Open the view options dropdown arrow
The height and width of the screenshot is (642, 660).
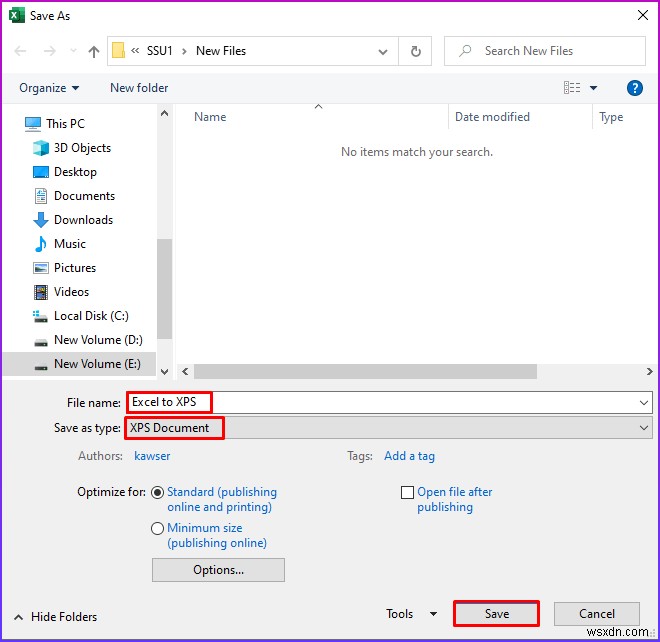pyautogui.click(x=593, y=88)
